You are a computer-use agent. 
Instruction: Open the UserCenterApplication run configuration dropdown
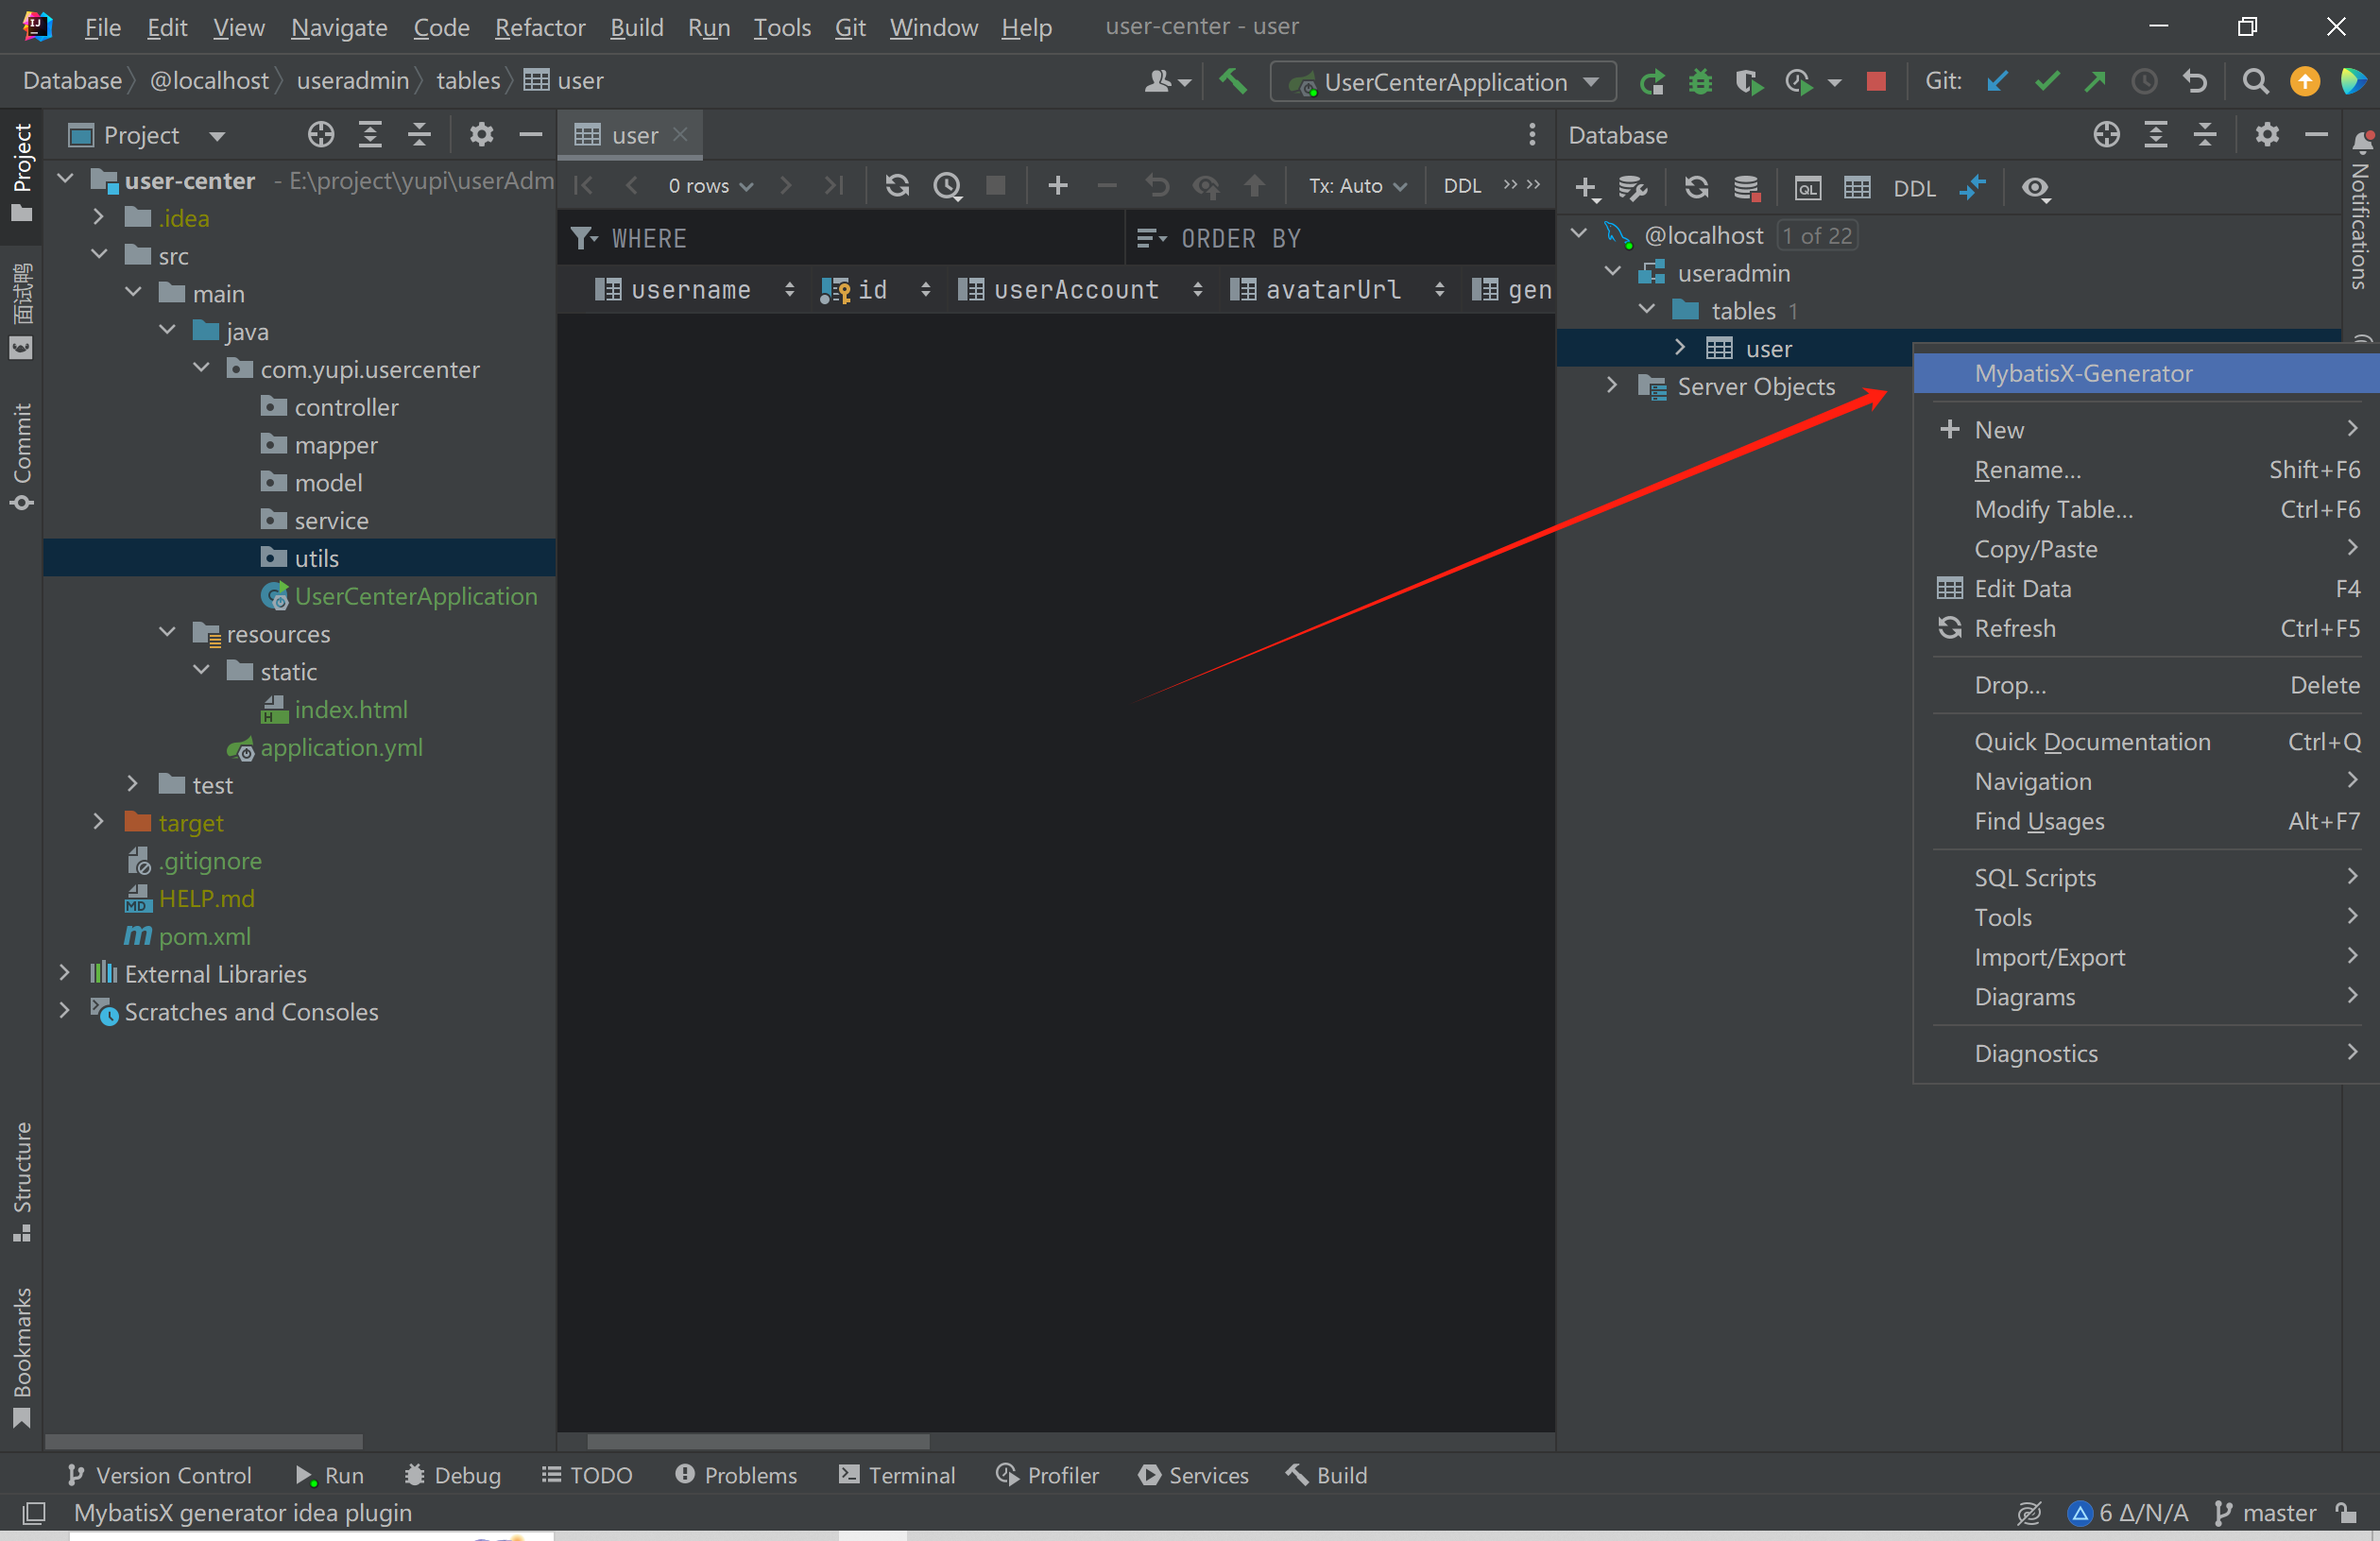[1444, 81]
